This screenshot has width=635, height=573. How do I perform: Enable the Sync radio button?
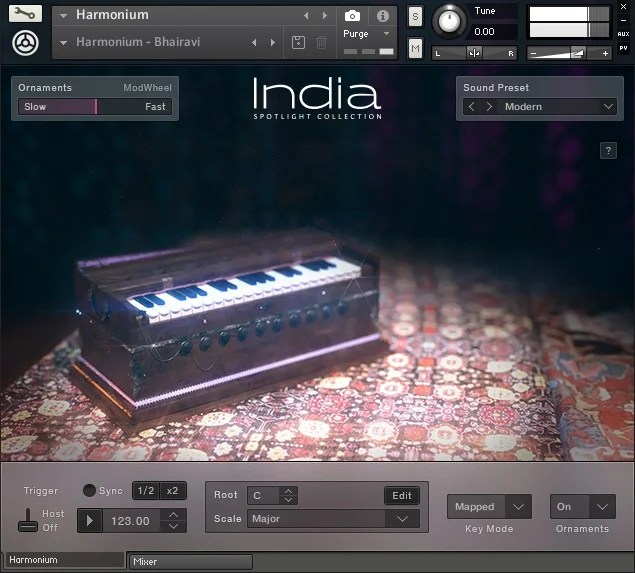click(89, 490)
